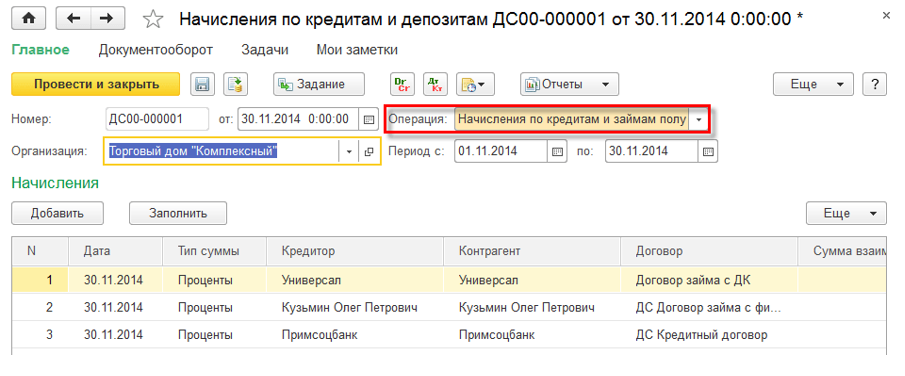Click N column header

[40, 251]
